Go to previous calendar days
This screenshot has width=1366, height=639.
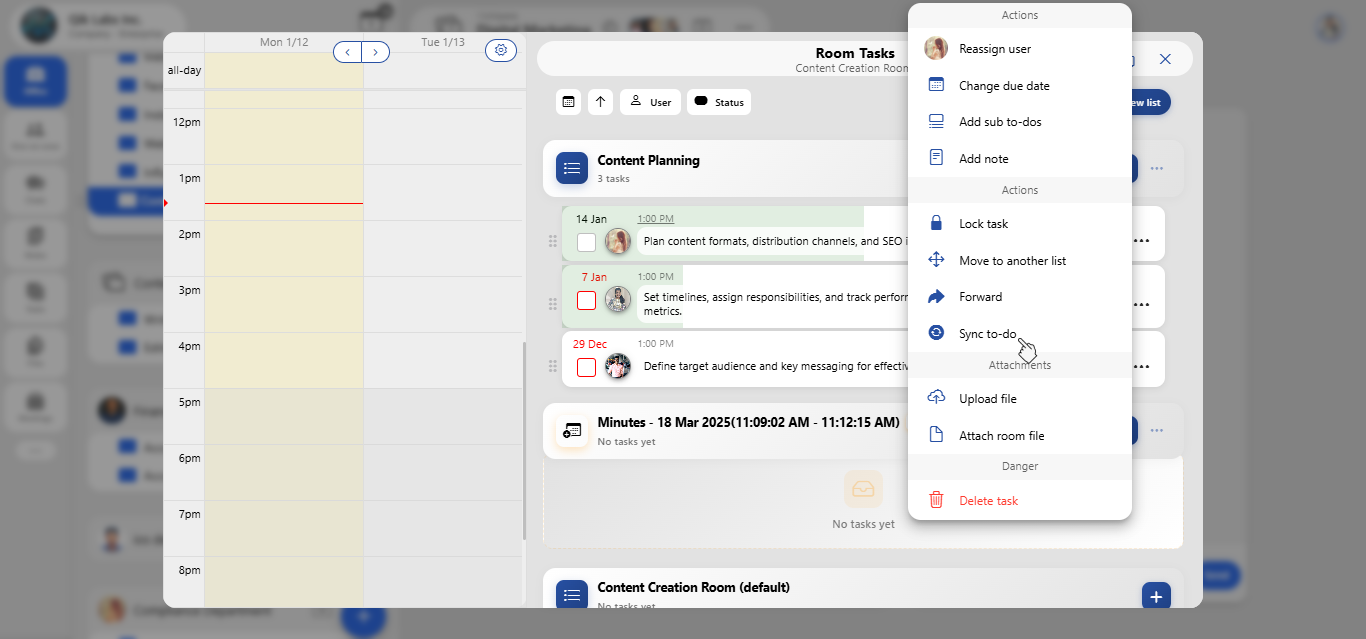[347, 52]
